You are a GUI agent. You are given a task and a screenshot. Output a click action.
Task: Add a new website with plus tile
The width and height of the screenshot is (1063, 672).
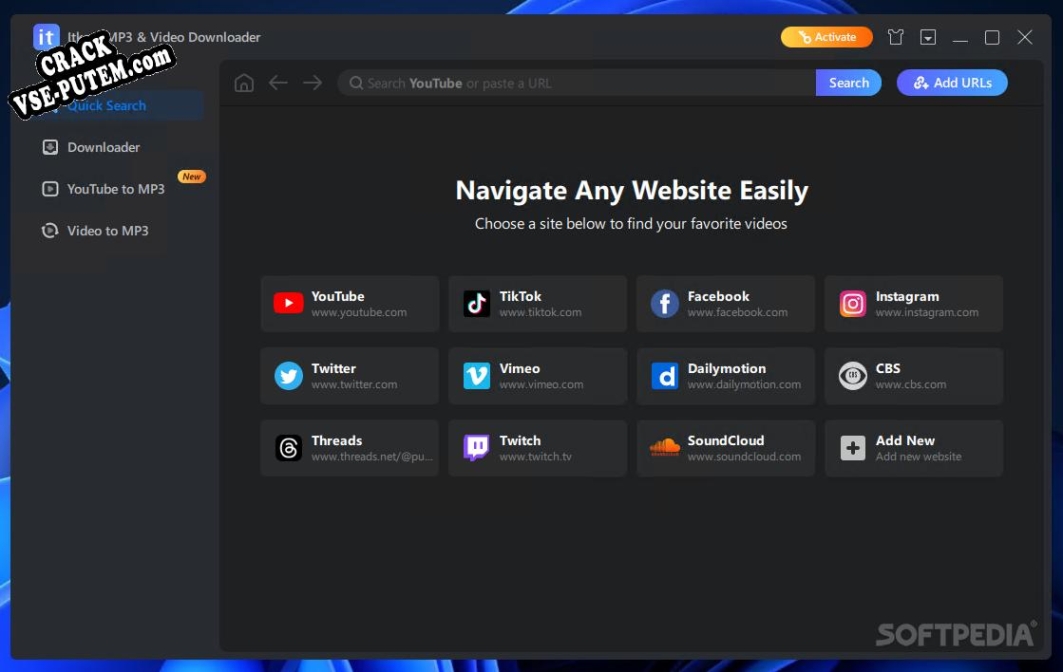click(914, 448)
